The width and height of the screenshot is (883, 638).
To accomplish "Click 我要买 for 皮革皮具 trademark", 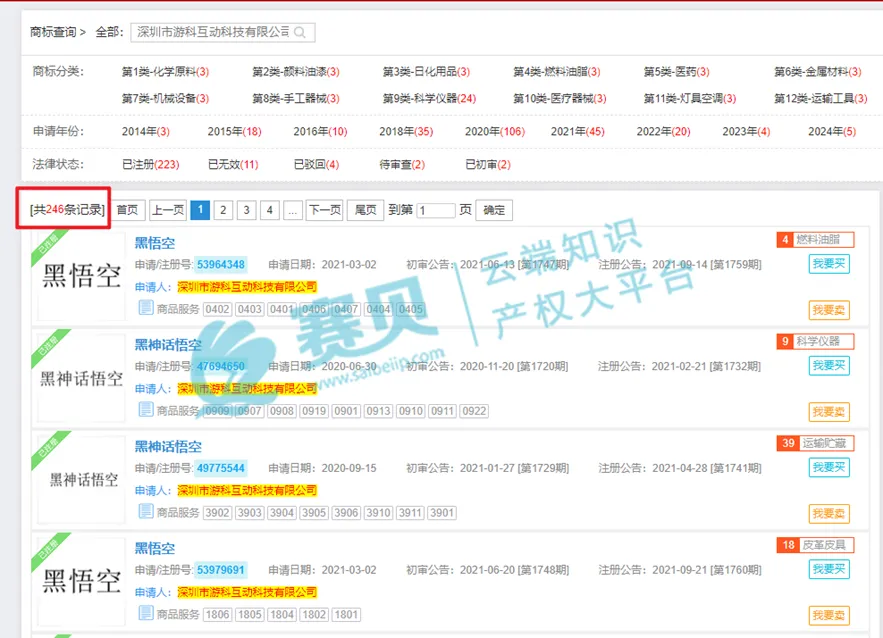I will pyautogui.click(x=829, y=569).
